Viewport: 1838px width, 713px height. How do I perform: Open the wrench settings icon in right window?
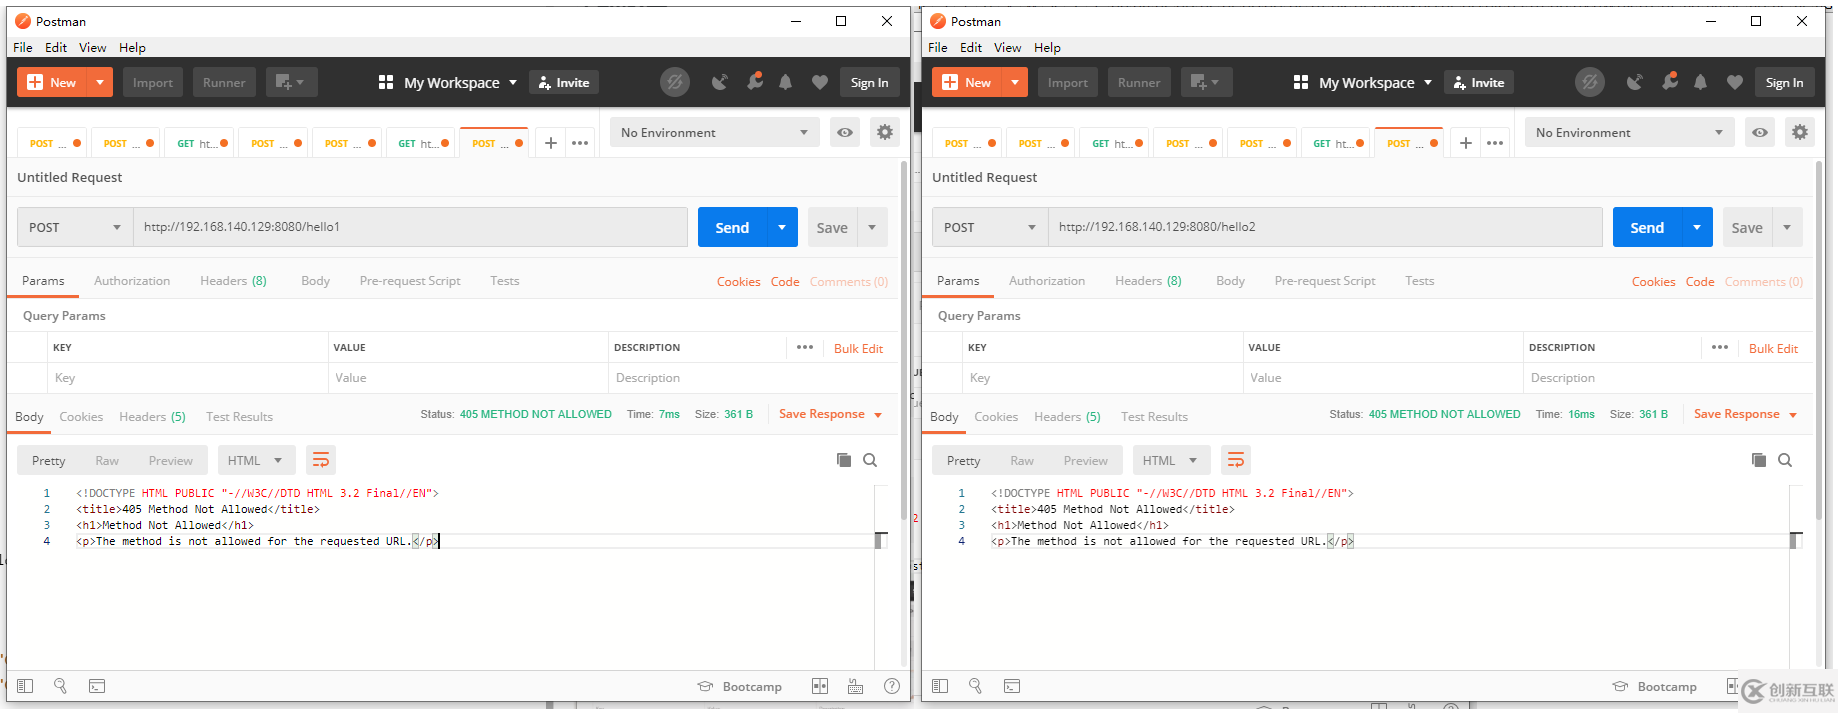pos(1670,81)
